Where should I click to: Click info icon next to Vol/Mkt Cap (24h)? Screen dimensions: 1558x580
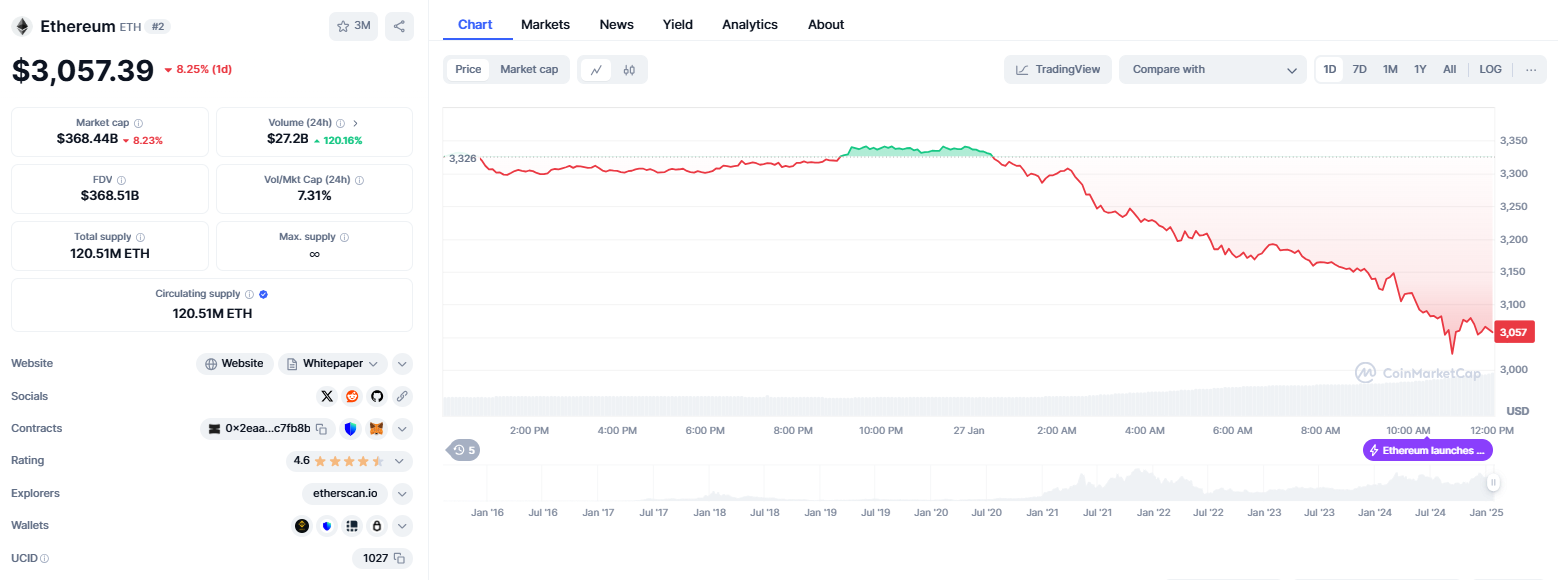click(359, 180)
